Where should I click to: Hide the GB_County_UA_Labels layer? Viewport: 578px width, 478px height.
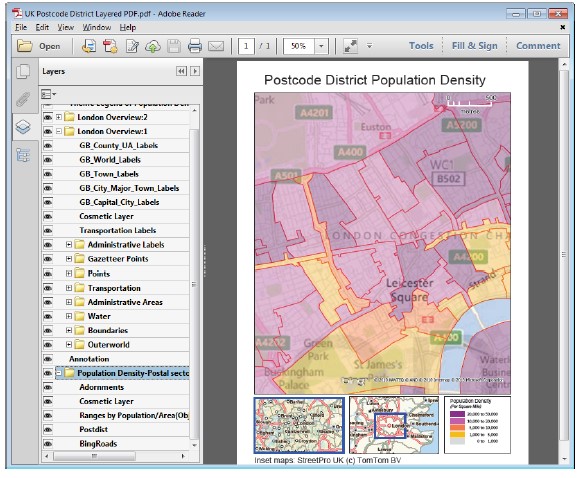pyautogui.click(x=48, y=145)
